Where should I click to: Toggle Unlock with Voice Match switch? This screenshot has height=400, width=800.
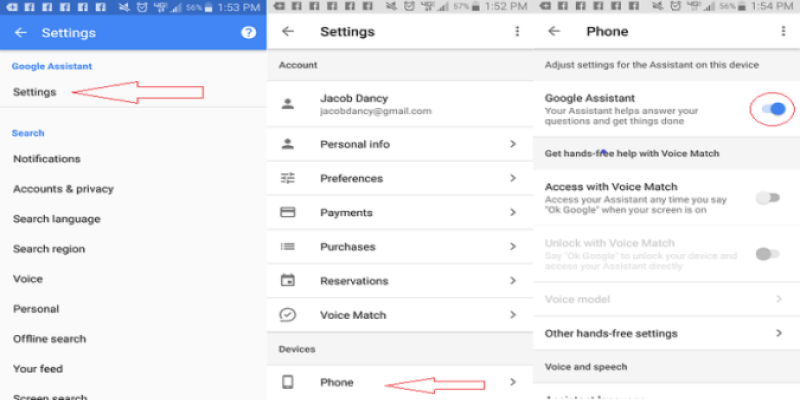[x=768, y=254]
